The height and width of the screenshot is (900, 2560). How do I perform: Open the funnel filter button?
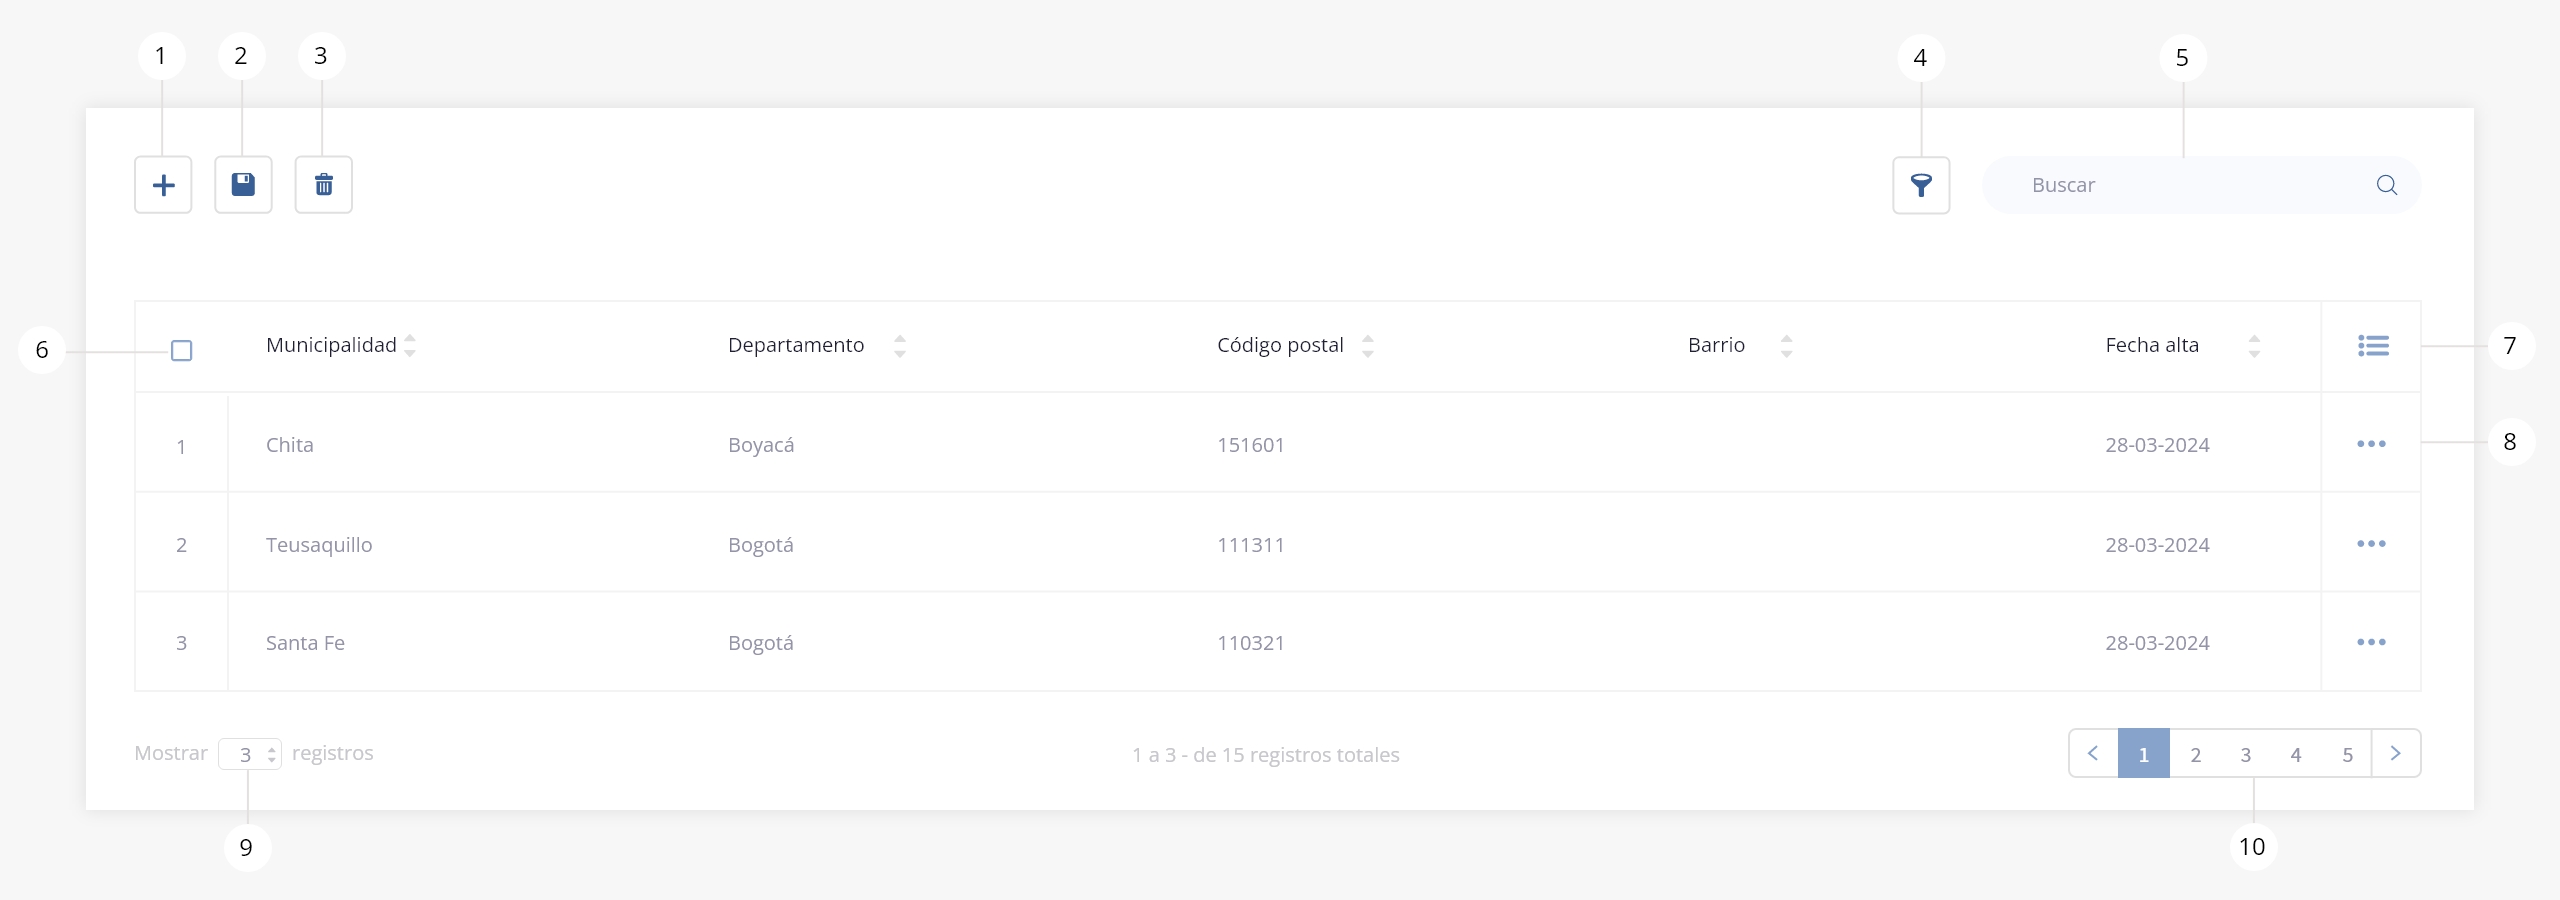pyautogui.click(x=1921, y=185)
